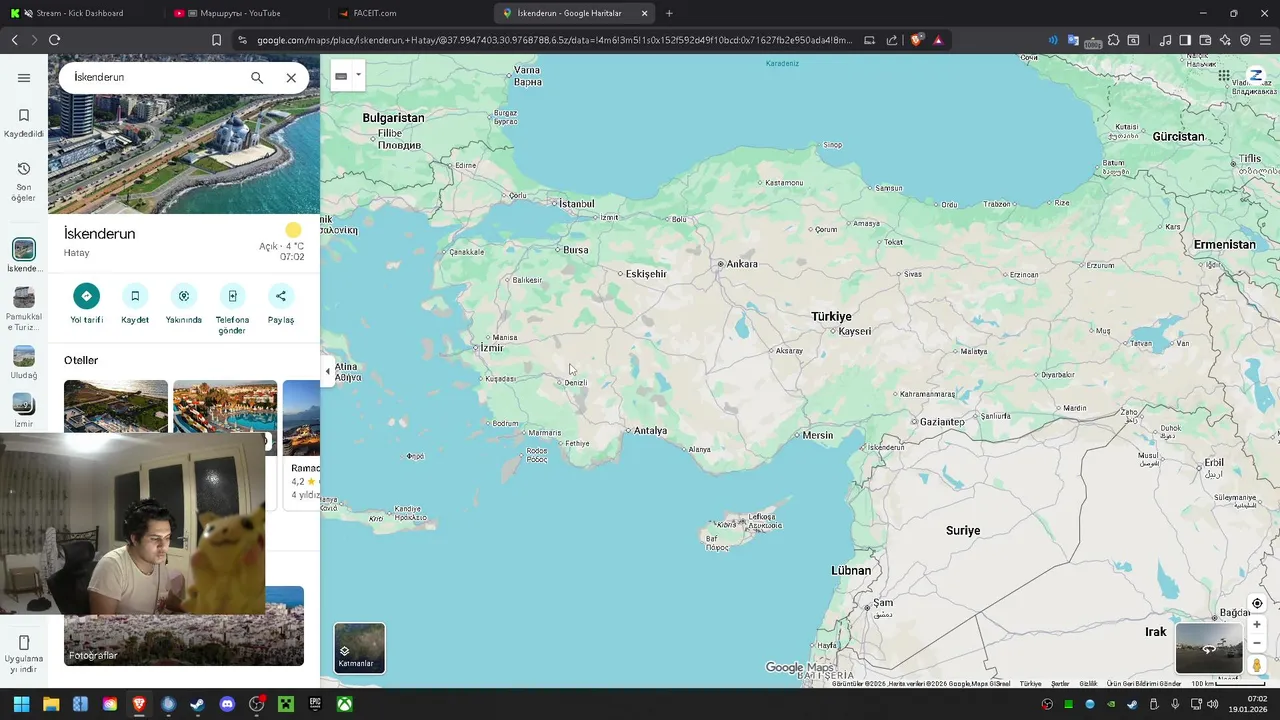1280x720 pixels.
Task: Open the Windows Start menu
Action: coord(21,704)
